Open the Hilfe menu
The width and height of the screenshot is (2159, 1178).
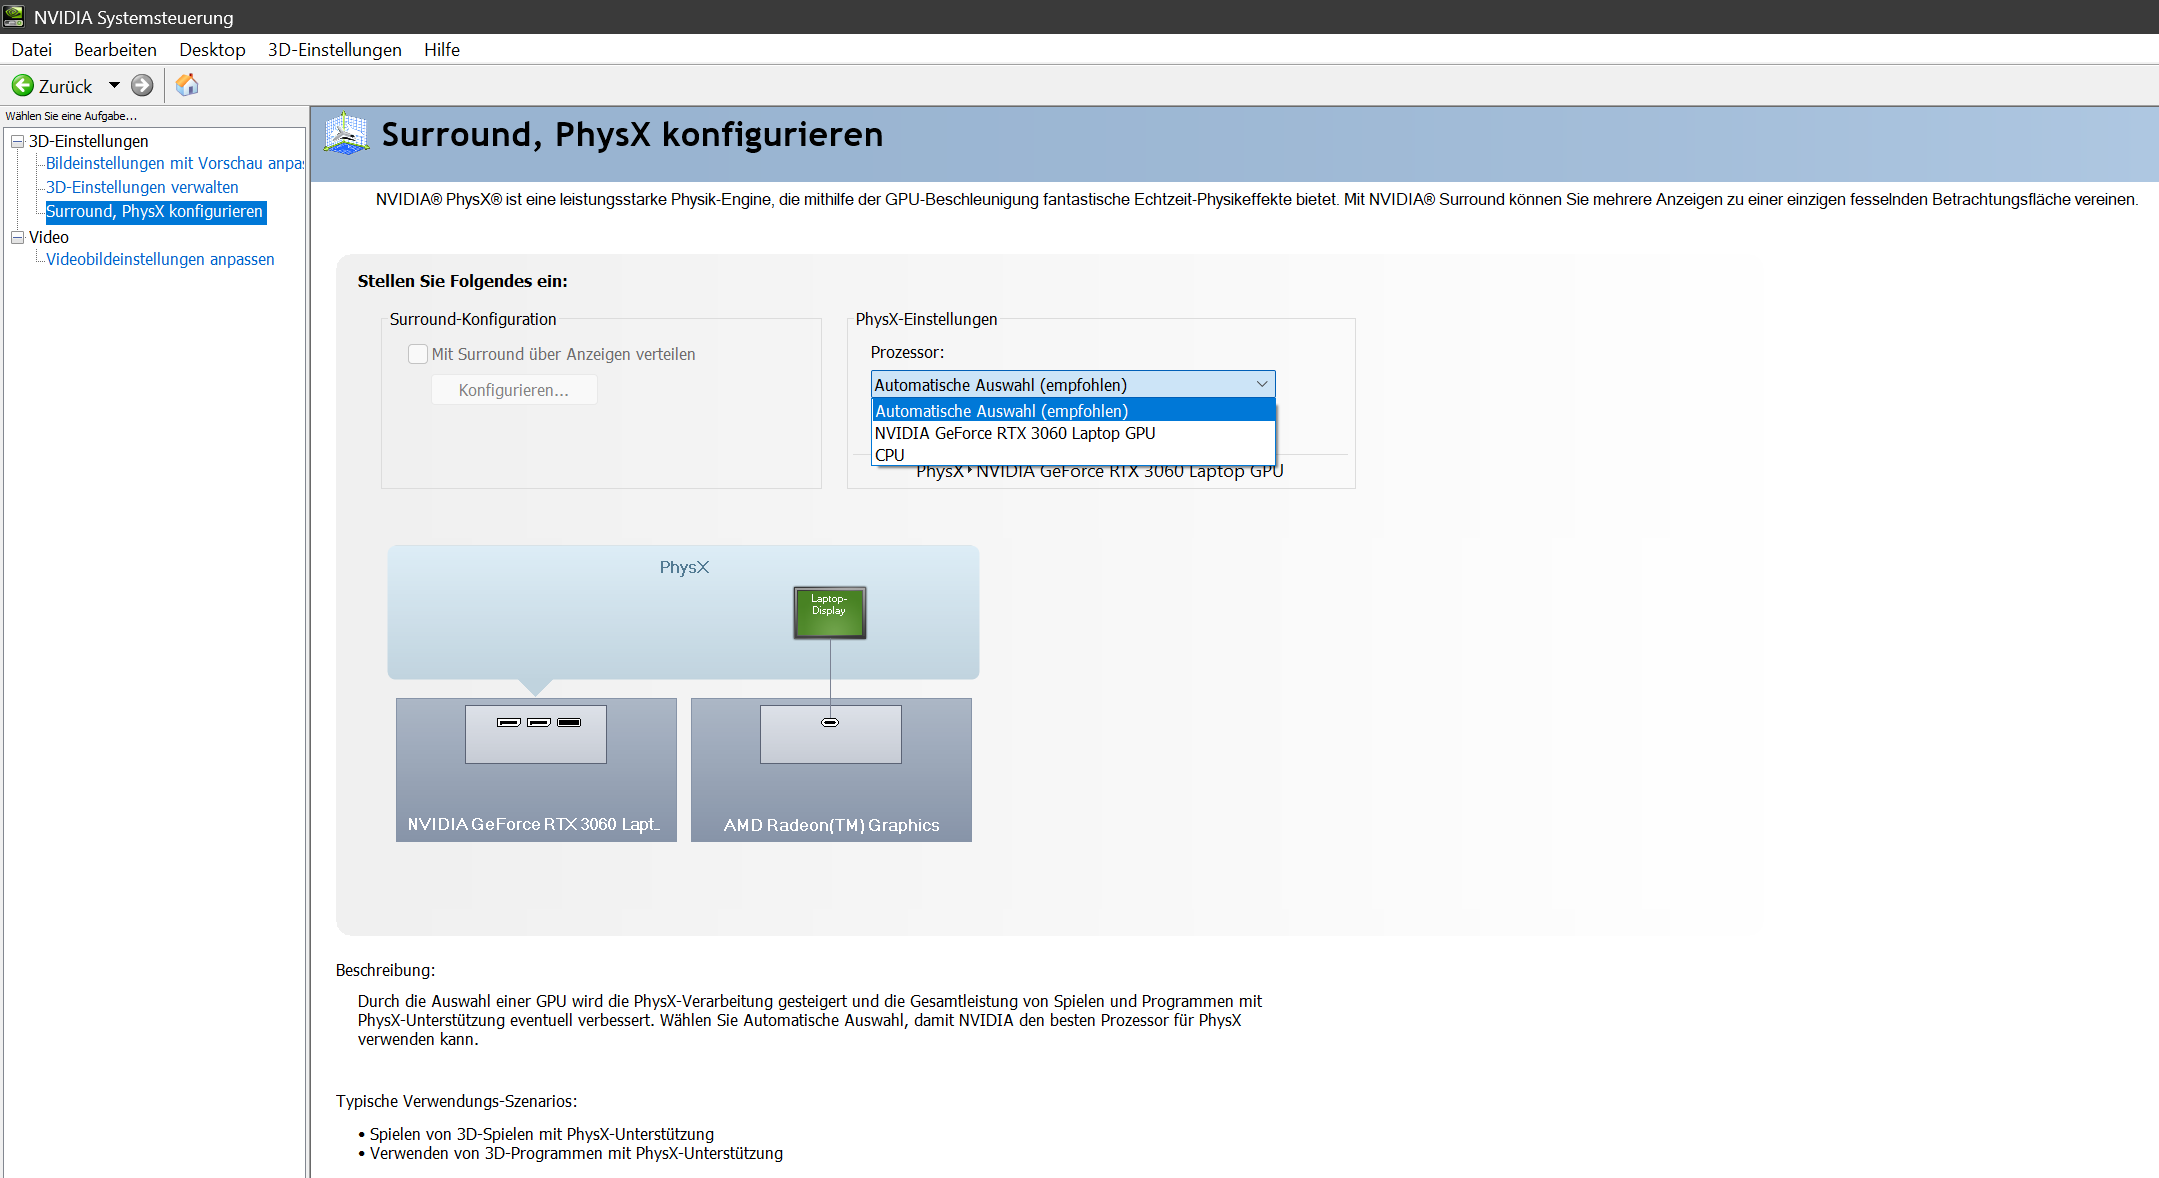tap(441, 49)
